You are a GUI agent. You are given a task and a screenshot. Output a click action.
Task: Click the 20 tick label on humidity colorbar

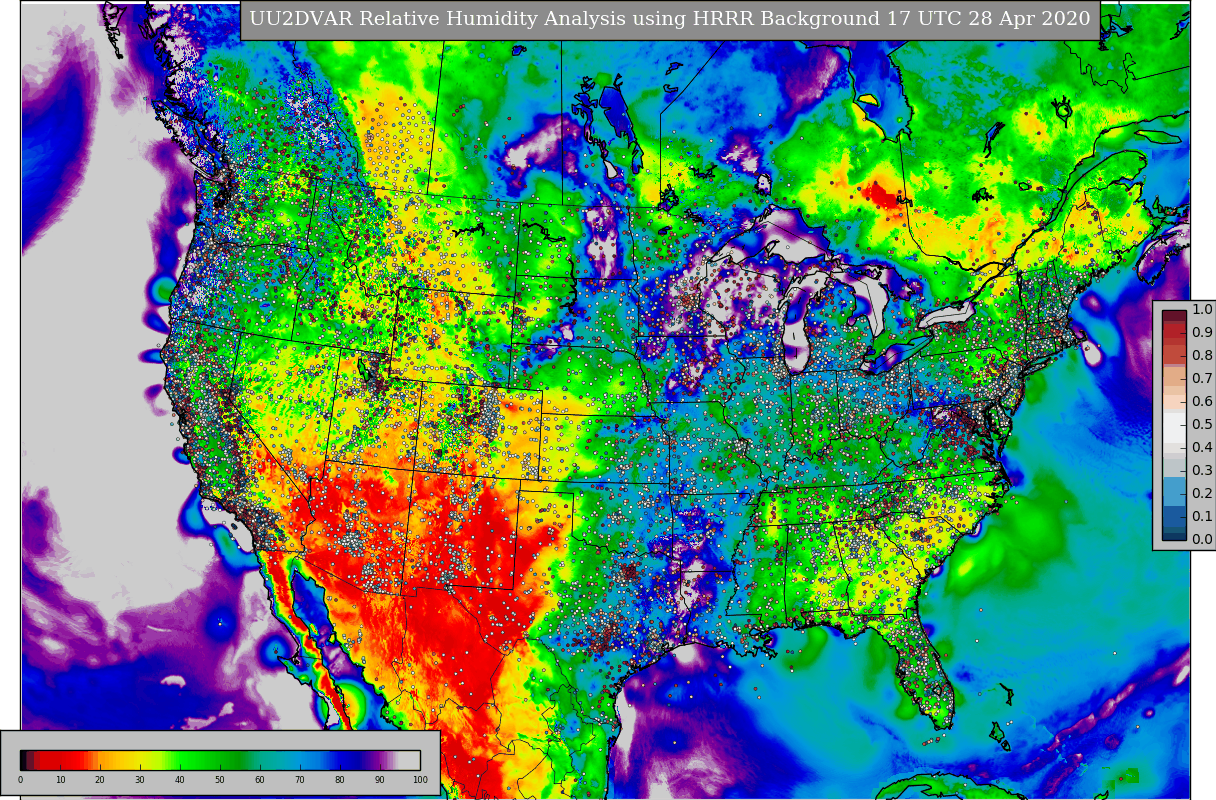tap(100, 780)
